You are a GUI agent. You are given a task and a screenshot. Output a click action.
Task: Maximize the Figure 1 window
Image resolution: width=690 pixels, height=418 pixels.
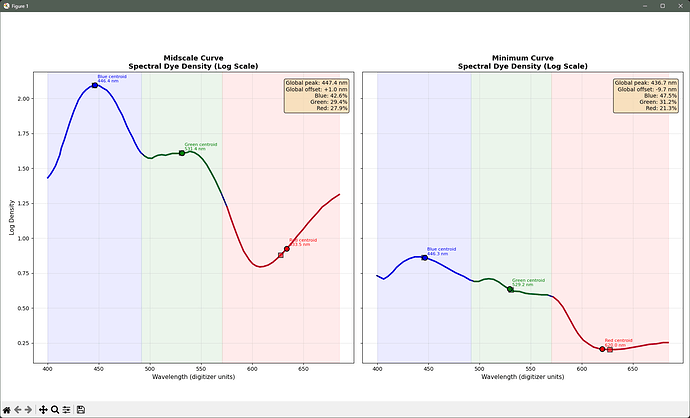[662, 6]
